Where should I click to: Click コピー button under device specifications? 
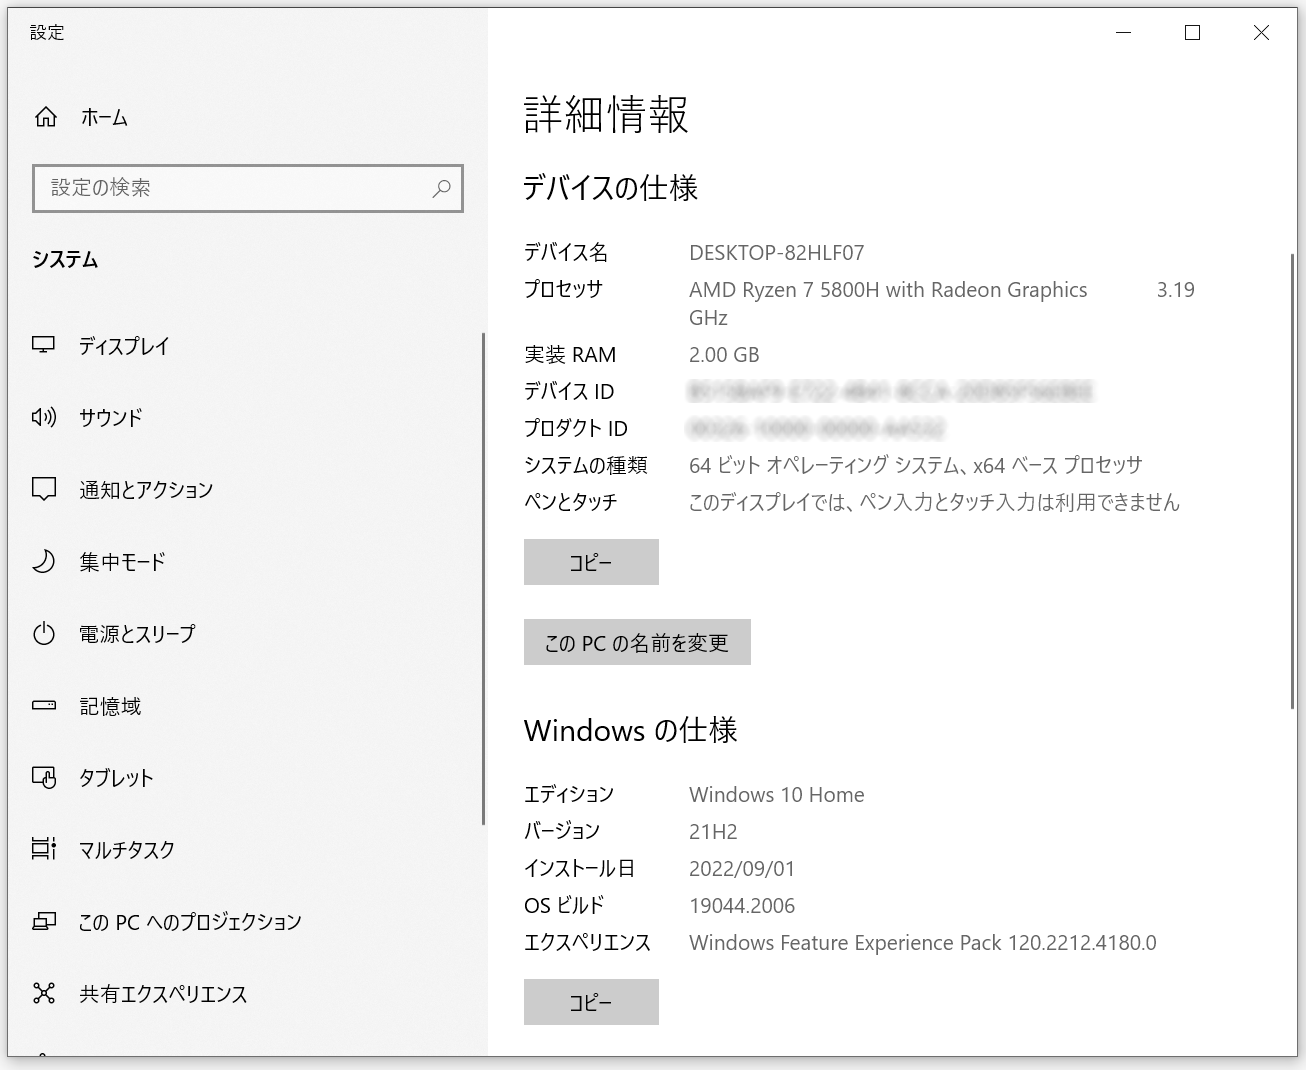tap(591, 562)
